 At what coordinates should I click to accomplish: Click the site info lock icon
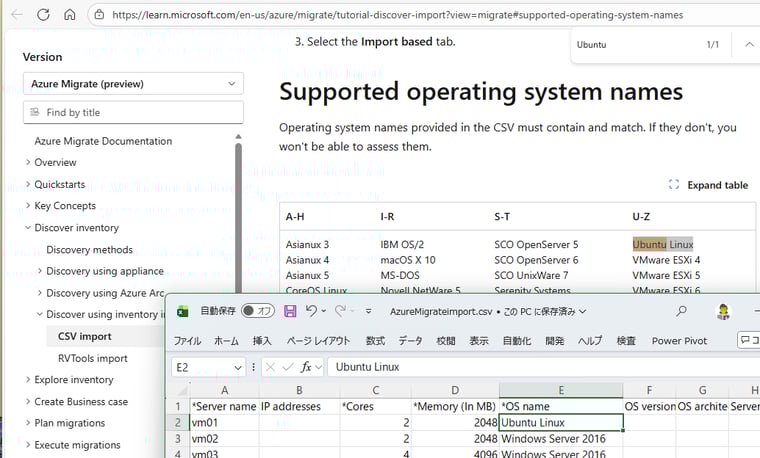(x=99, y=15)
